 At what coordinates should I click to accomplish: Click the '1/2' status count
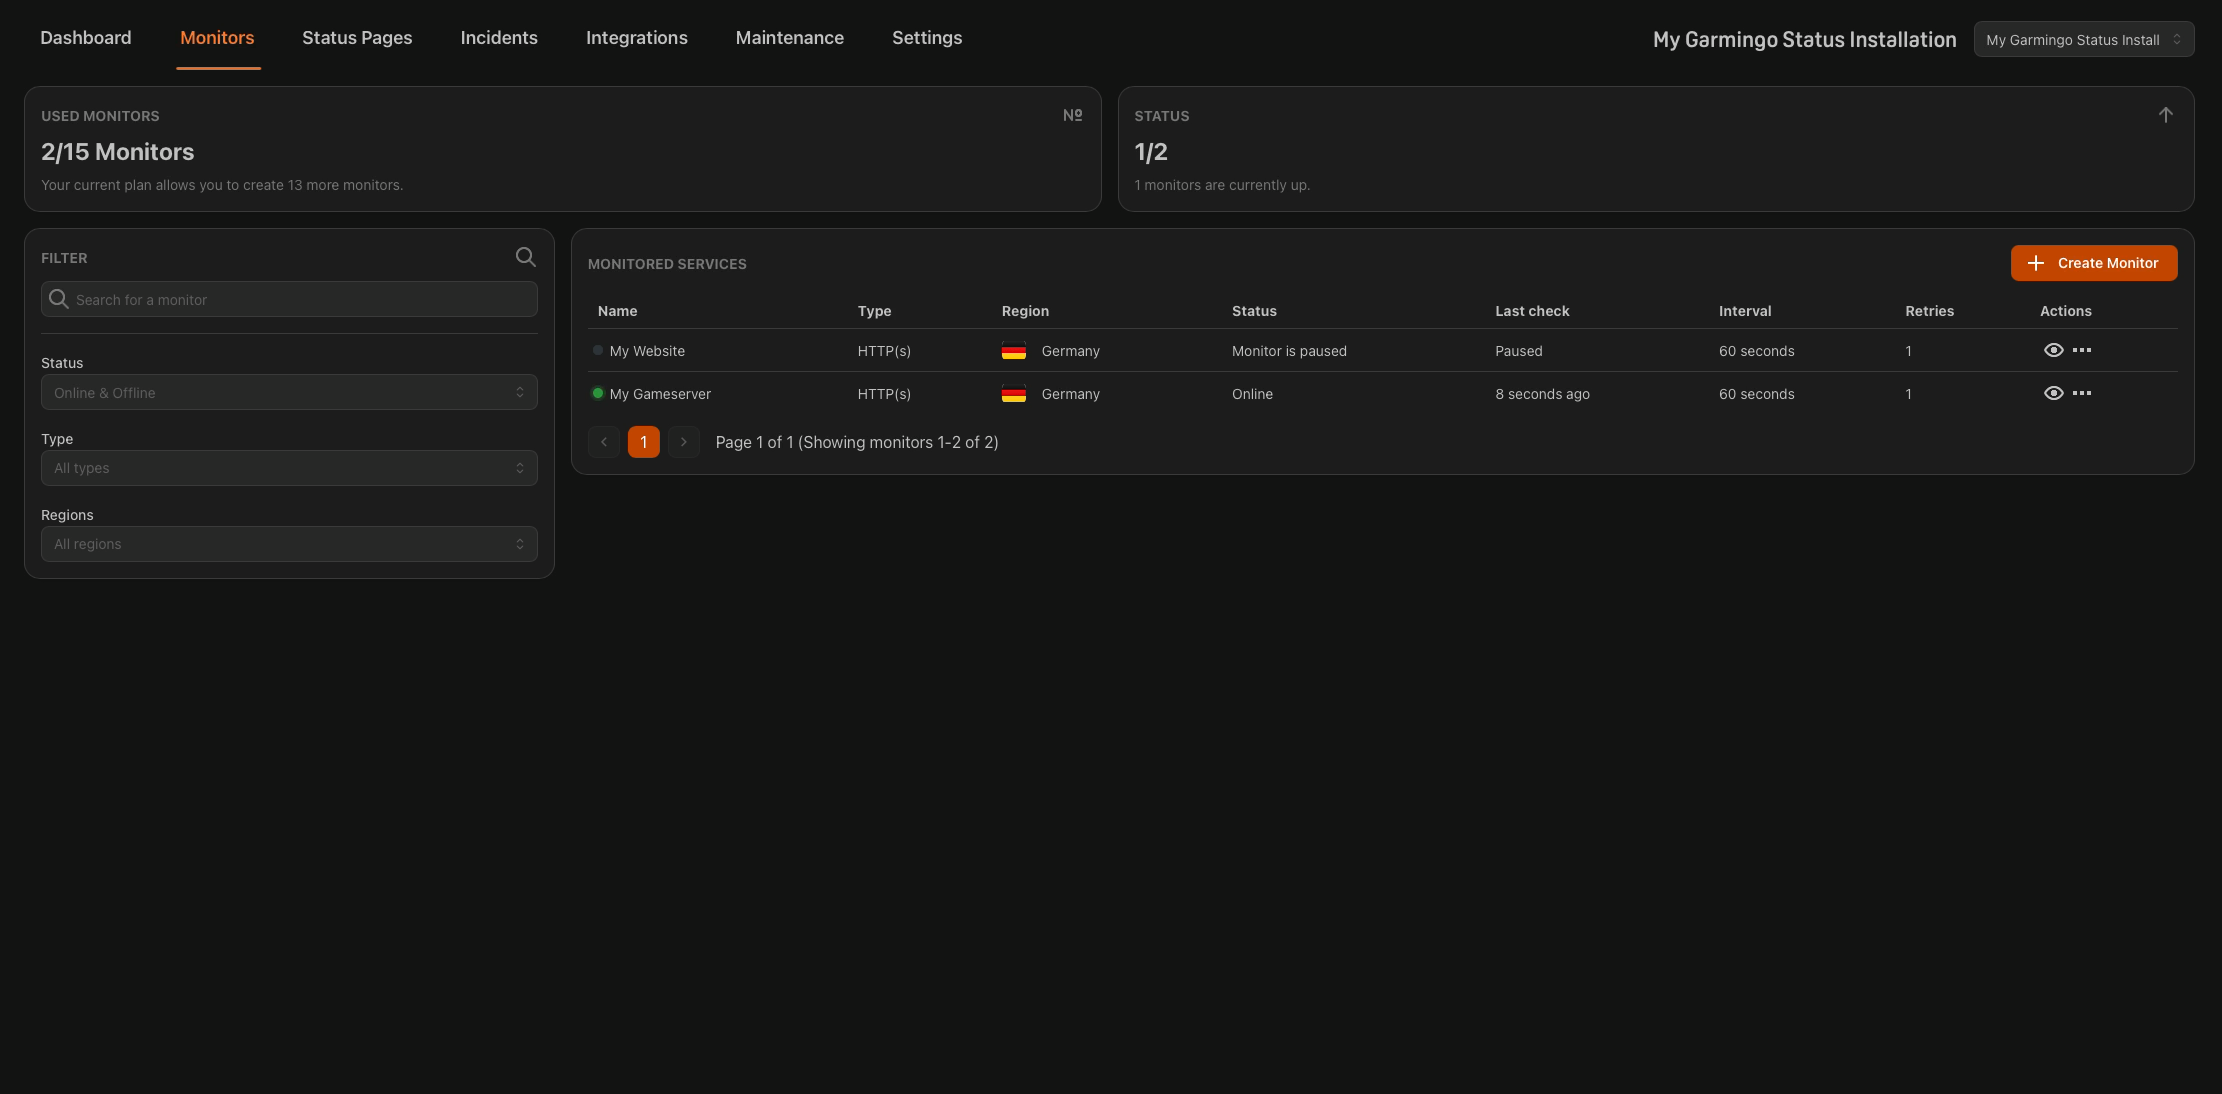(x=1151, y=152)
